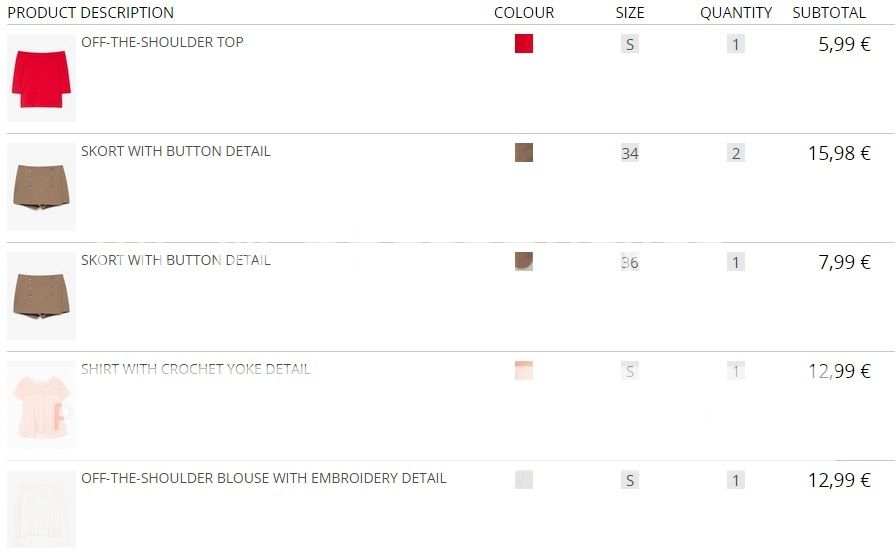Click brown swatch for size 36 skort
896x557 pixels.
point(524,262)
